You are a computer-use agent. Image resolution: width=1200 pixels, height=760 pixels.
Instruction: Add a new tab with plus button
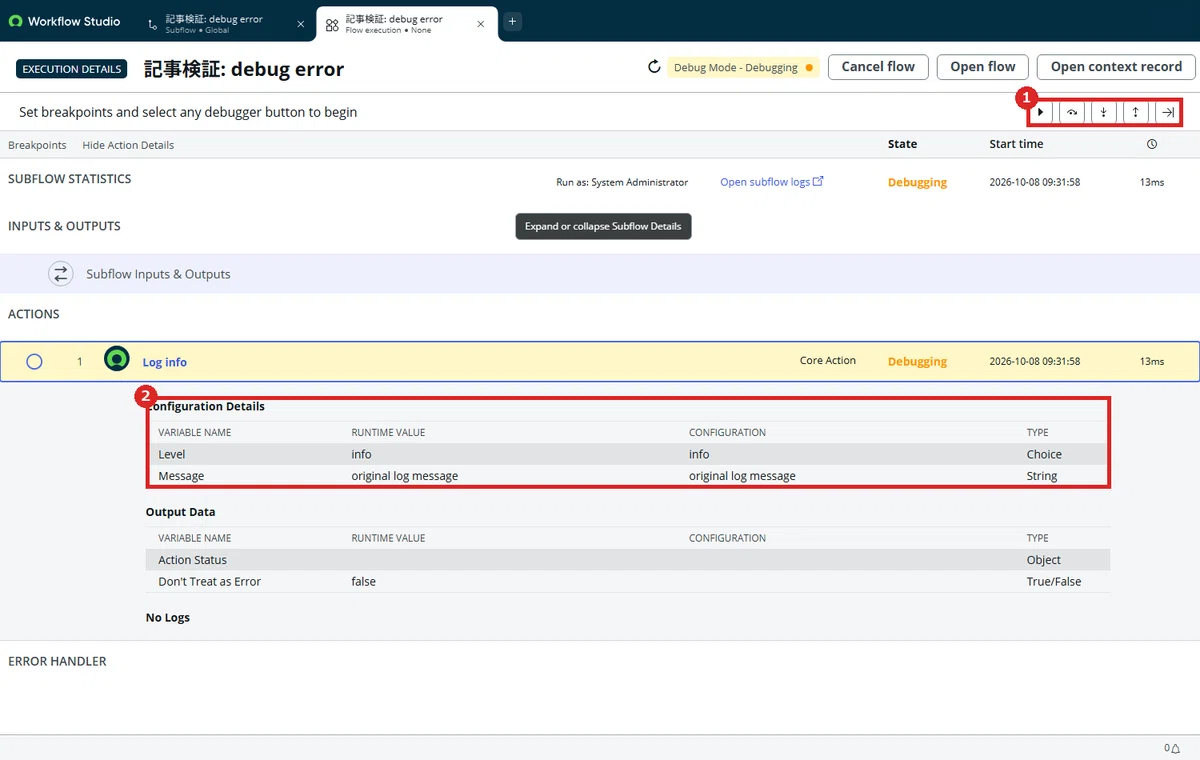tap(512, 21)
